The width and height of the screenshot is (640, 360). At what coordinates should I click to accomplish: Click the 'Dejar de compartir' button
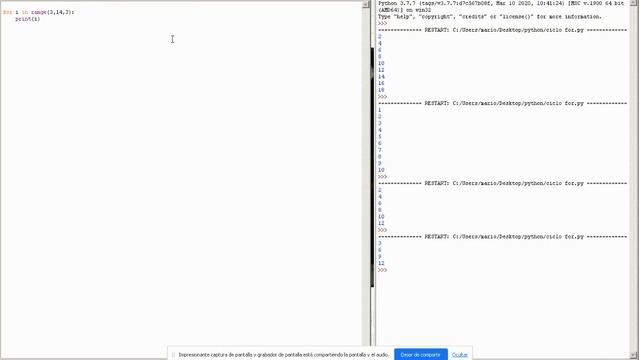[x=420, y=354]
